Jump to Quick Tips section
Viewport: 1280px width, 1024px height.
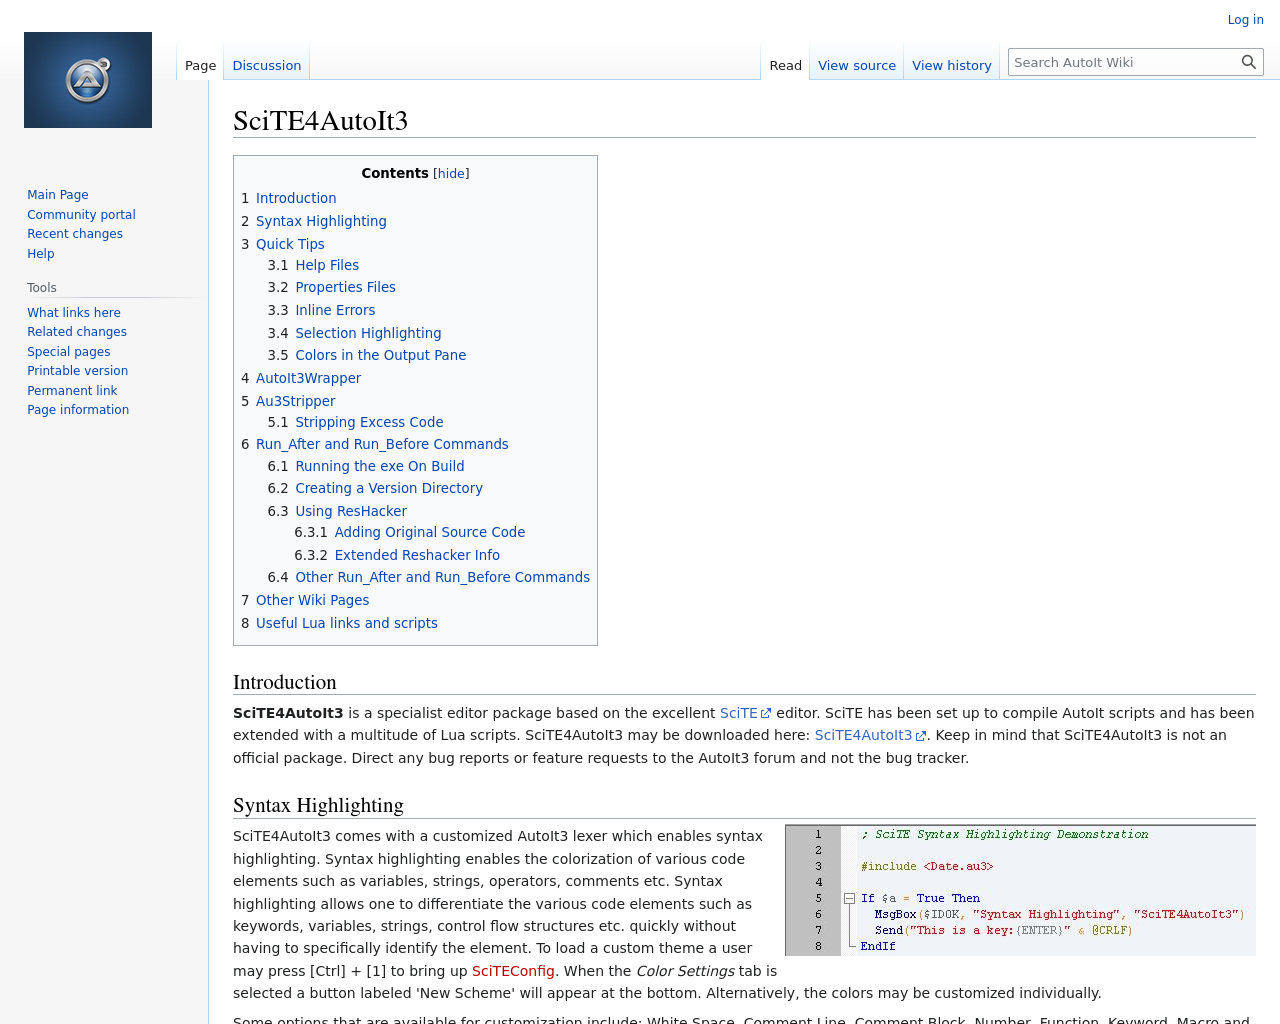(x=290, y=244)
